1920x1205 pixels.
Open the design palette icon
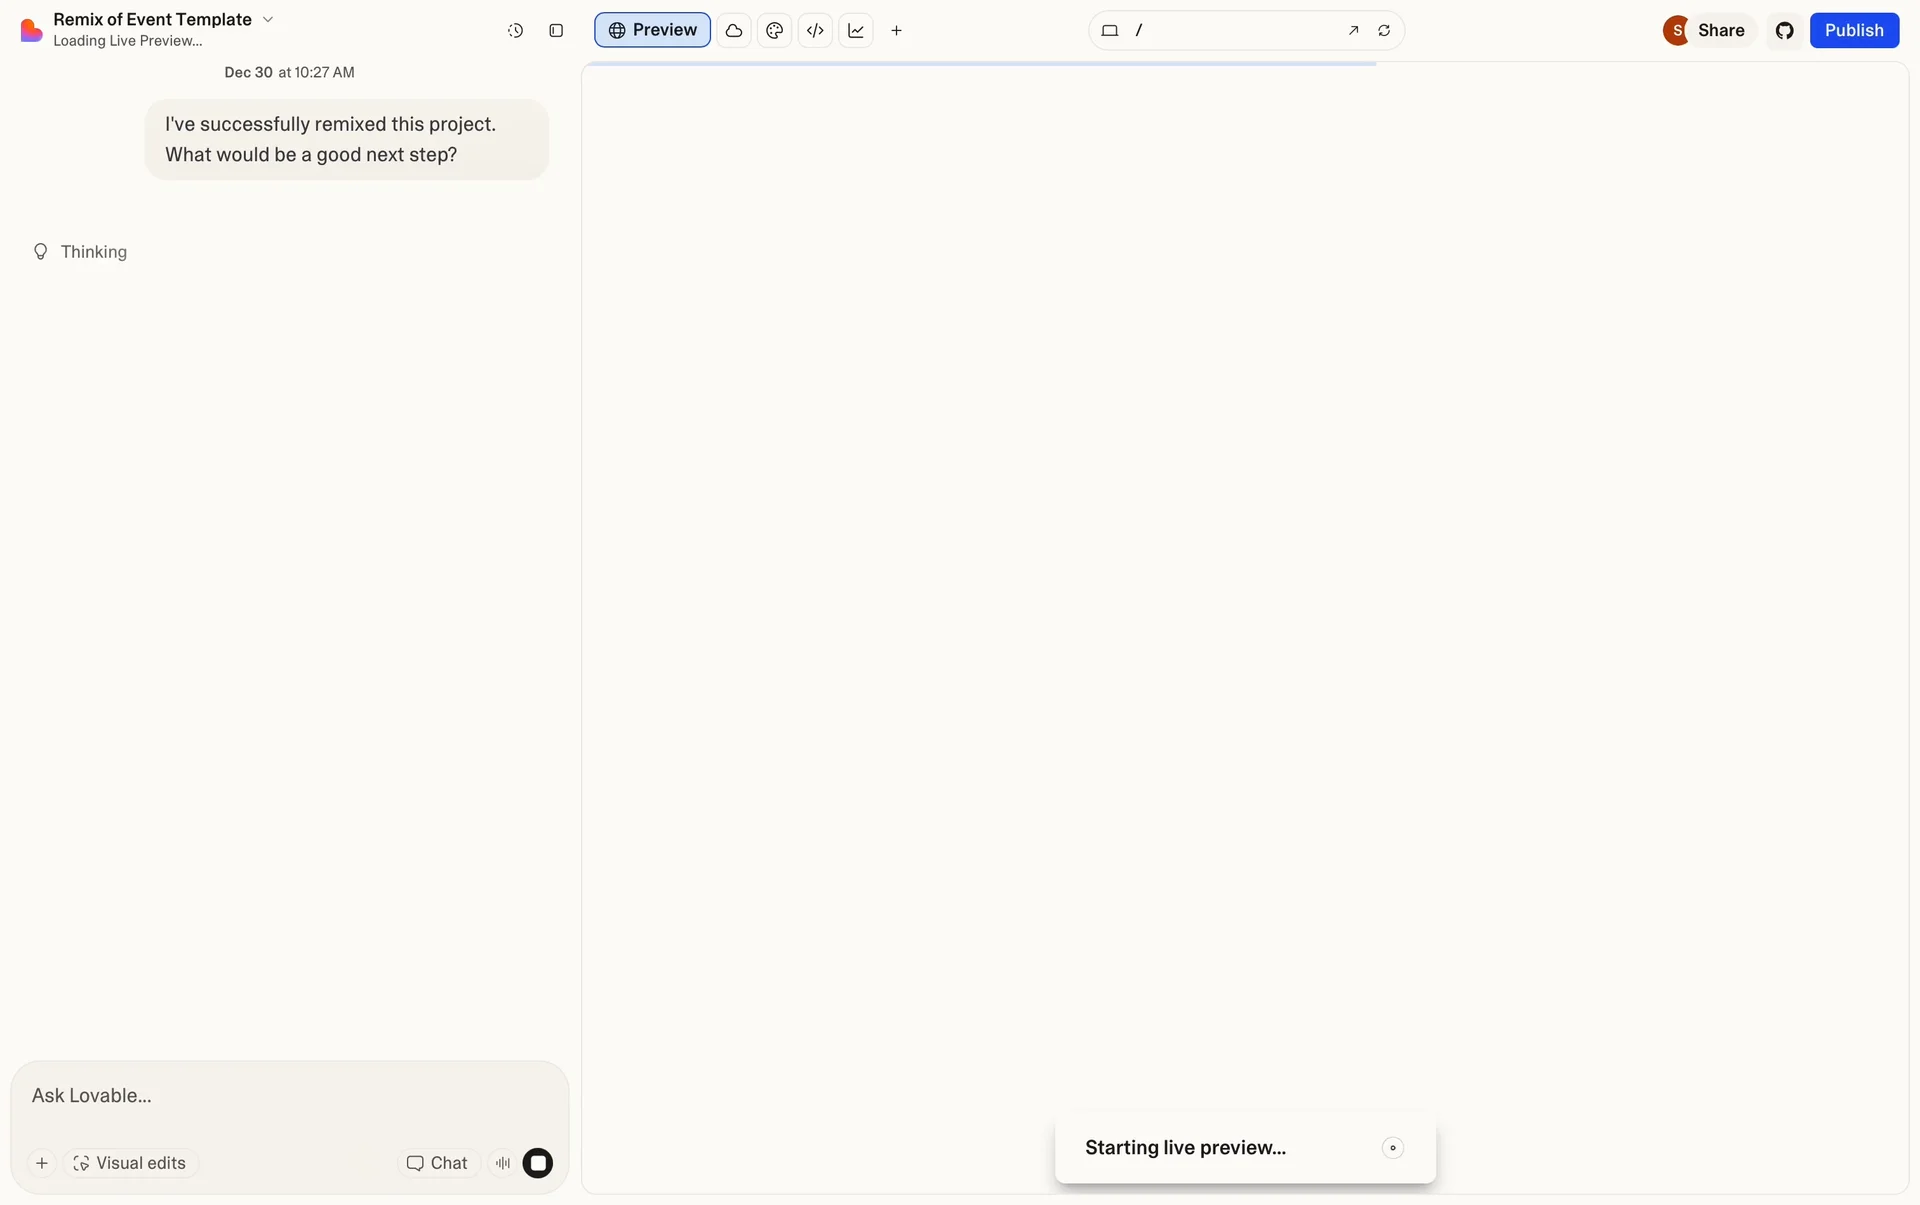774,31
